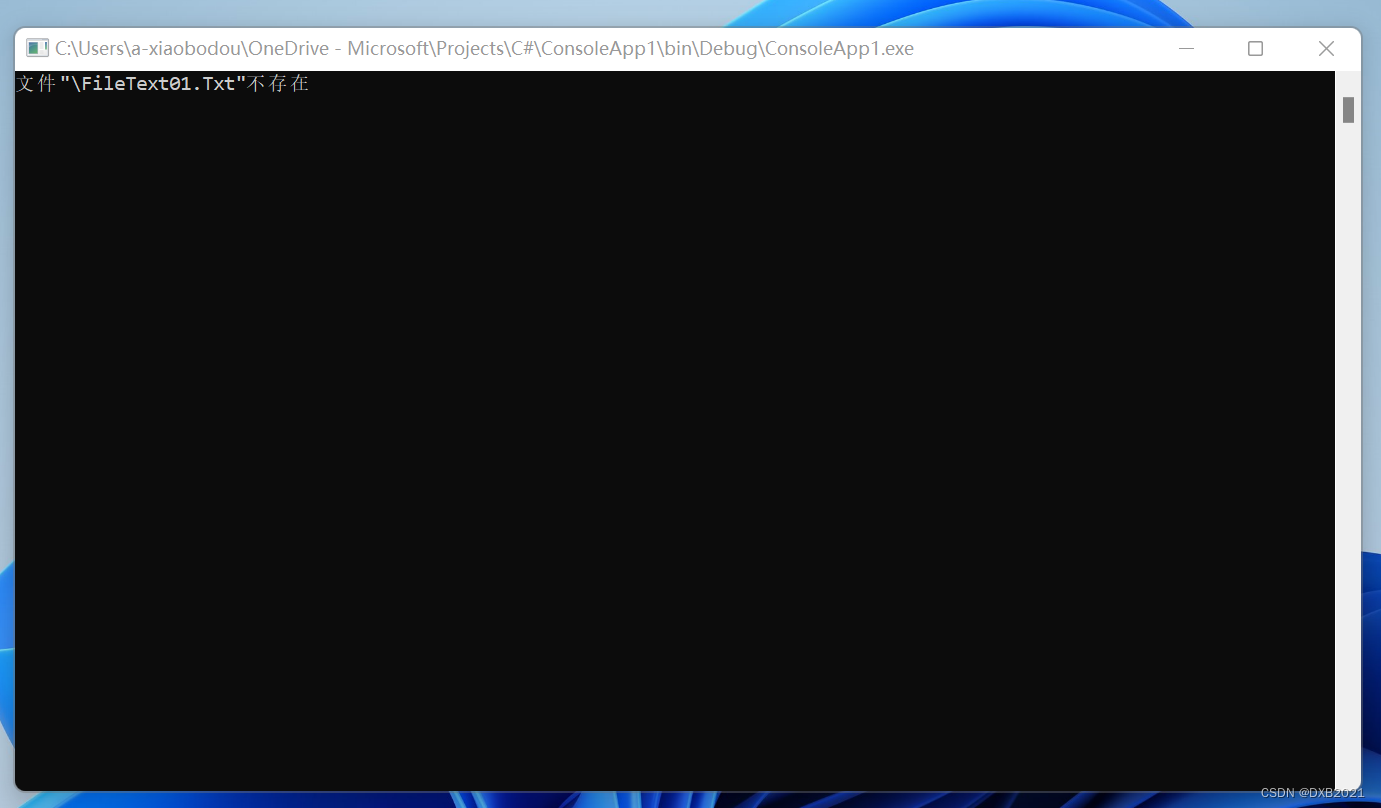Click the vertical scrollbar thumb
The width and height of the screenshot is (1381, 808).
[x=1348, y=110]
